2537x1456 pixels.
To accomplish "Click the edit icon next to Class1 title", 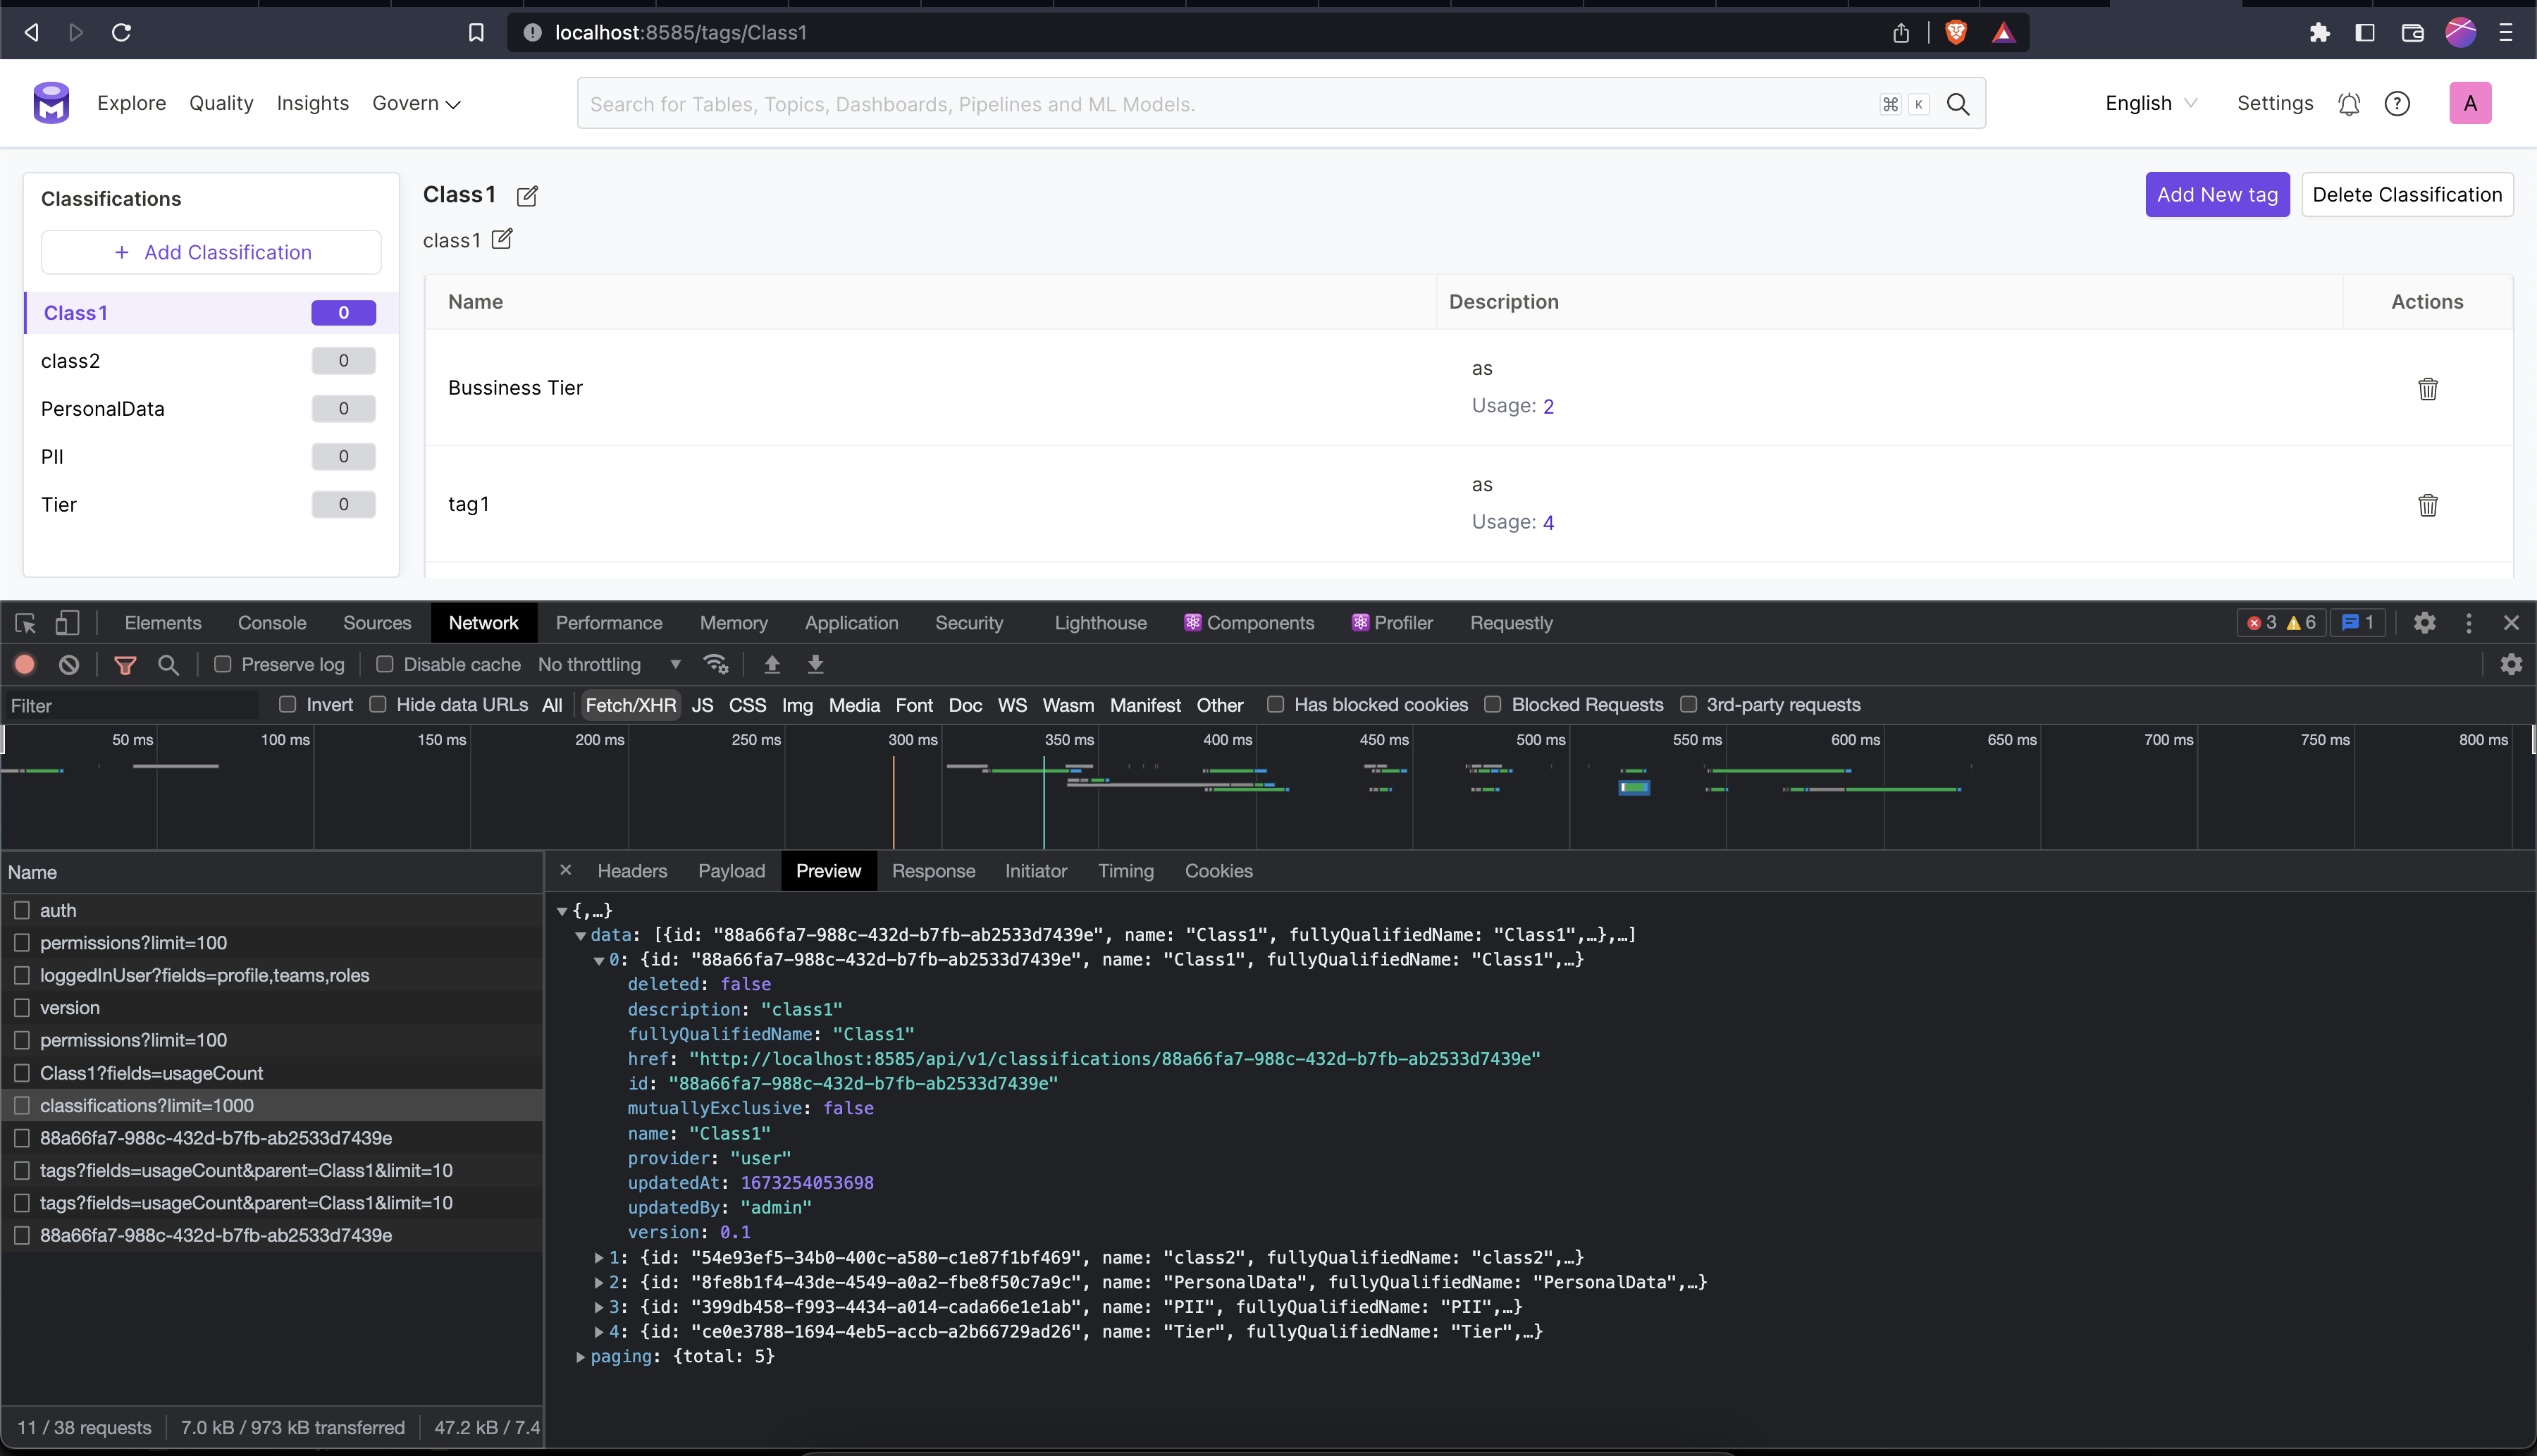I will (527, 196).
